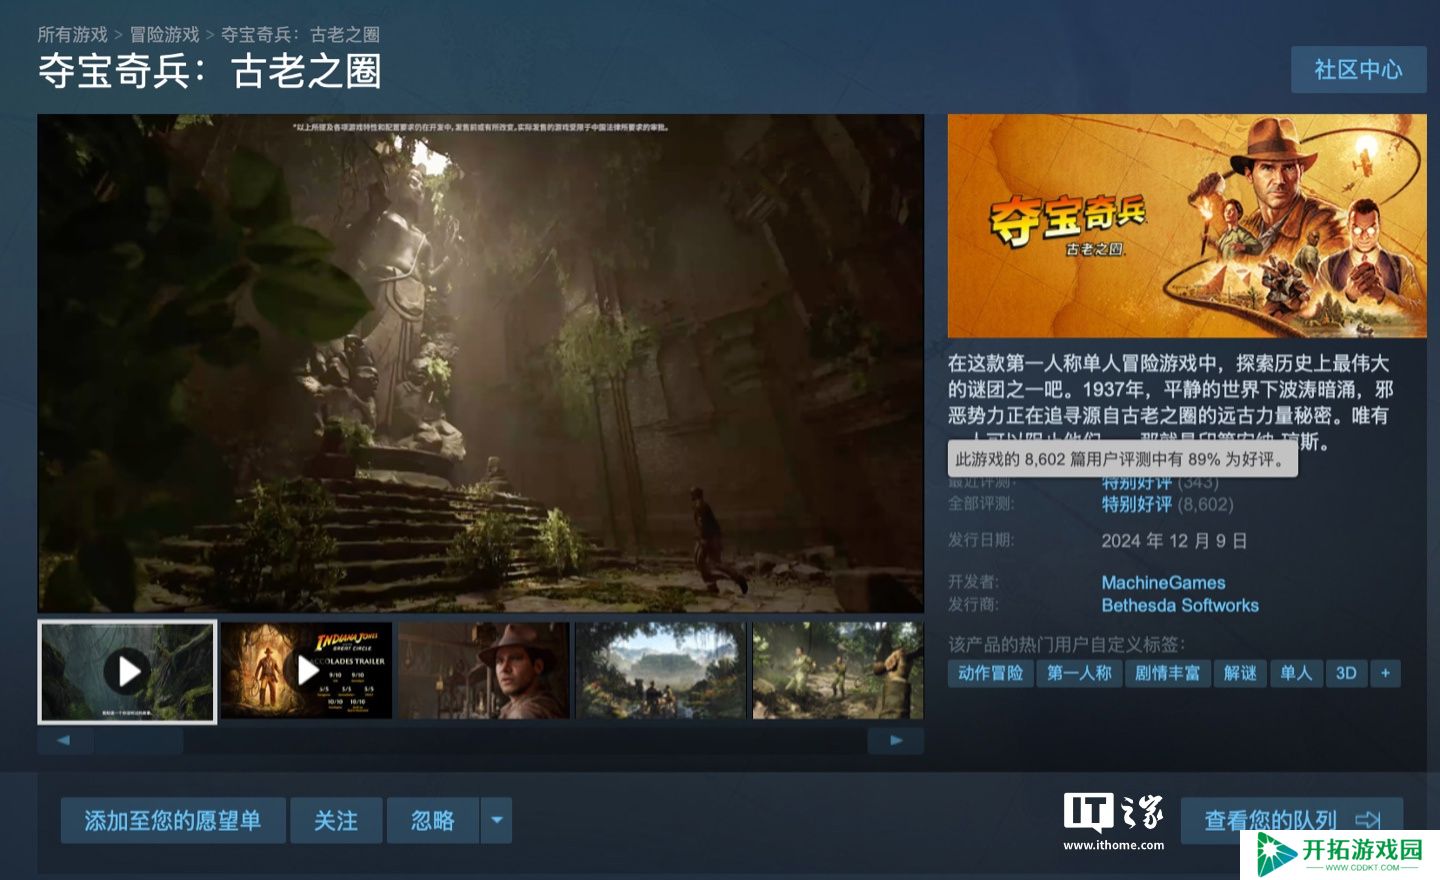The width and height of the screenshot is (1440, 880).
Task: Click the 全部评测 label
Action: coord(981,503)
